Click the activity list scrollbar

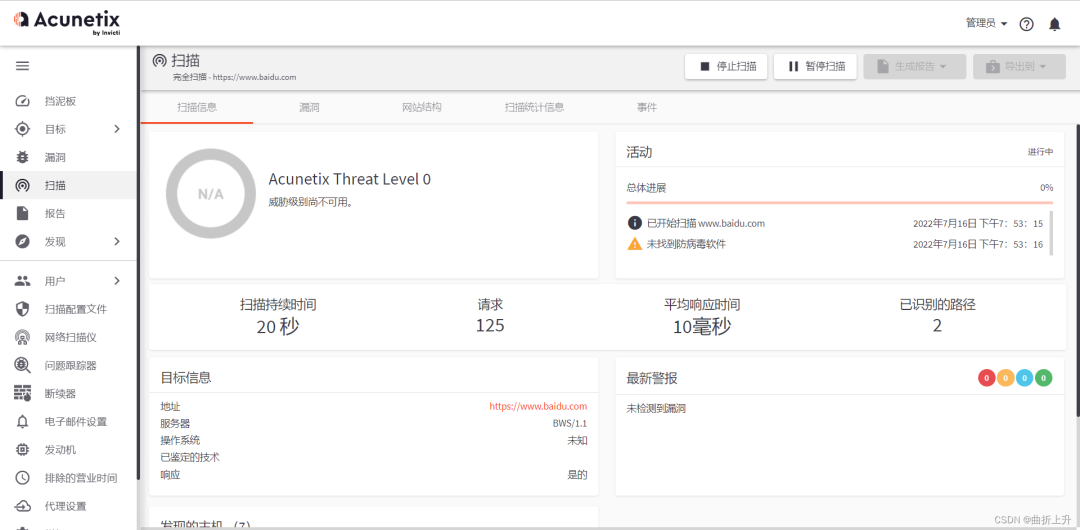point(1051,233)
